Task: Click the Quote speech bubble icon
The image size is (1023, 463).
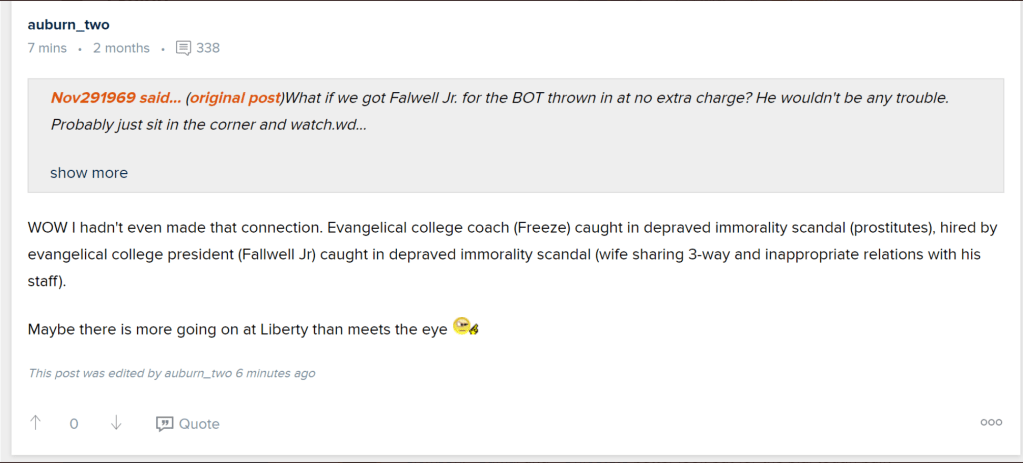Action: (x=165, y=424)
